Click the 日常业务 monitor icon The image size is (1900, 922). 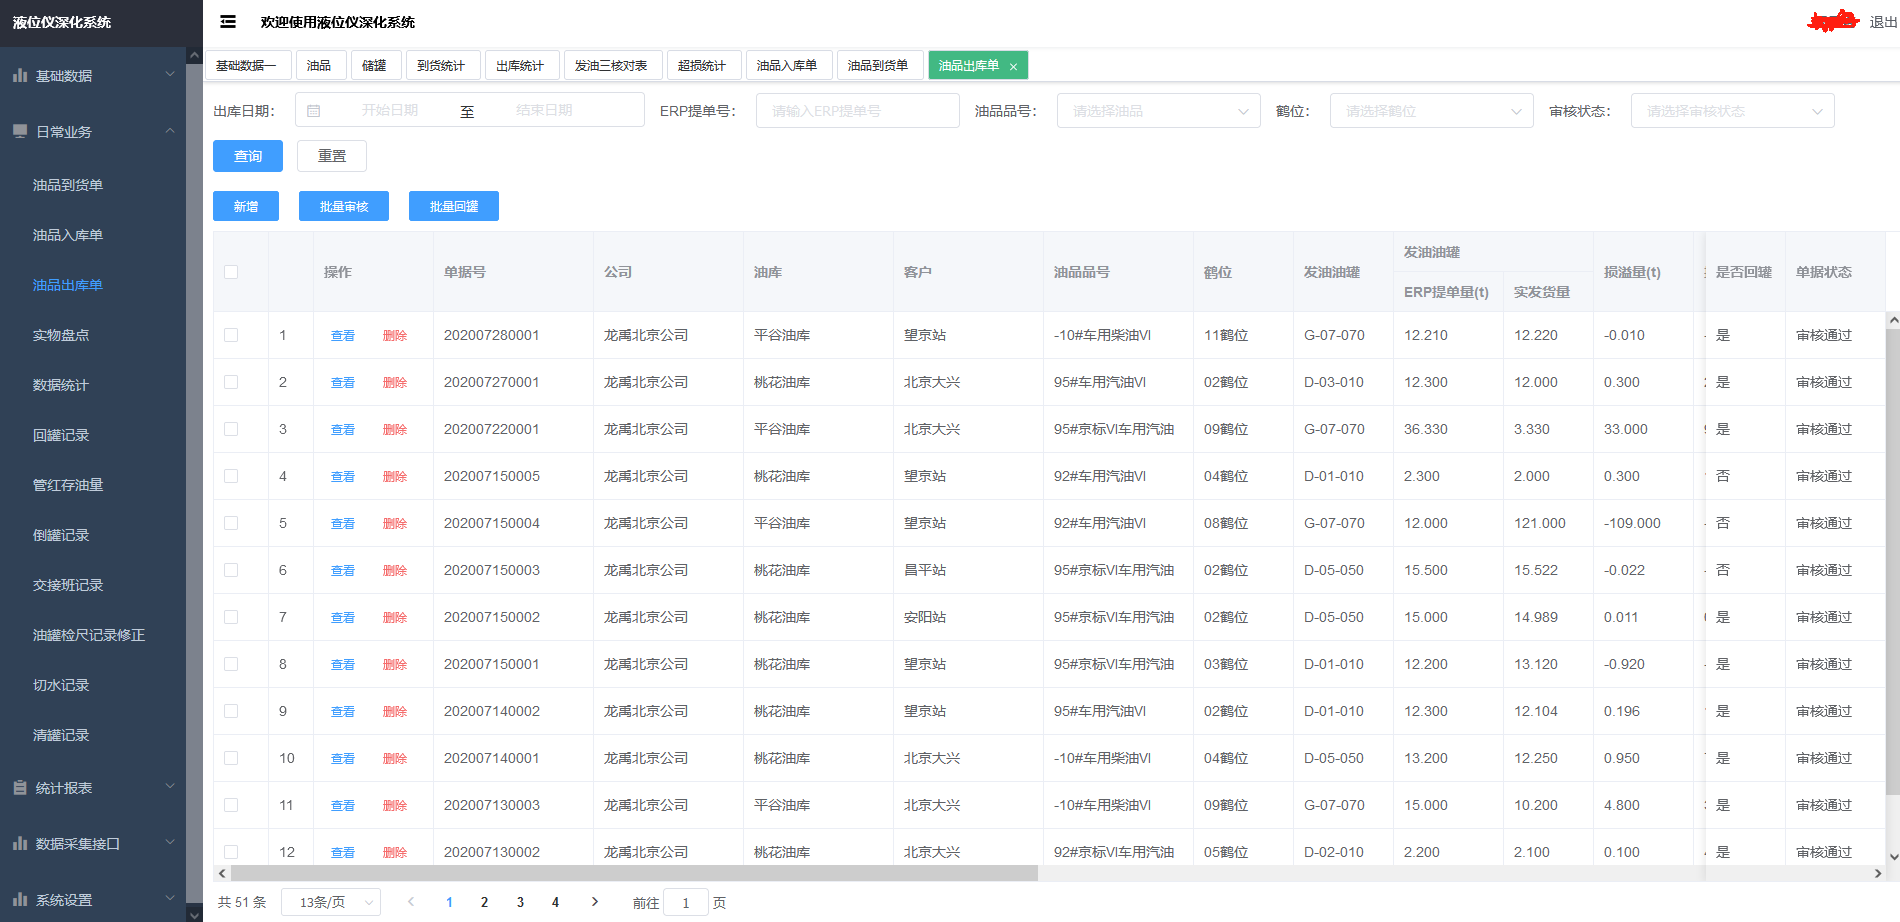coord(20,131)
